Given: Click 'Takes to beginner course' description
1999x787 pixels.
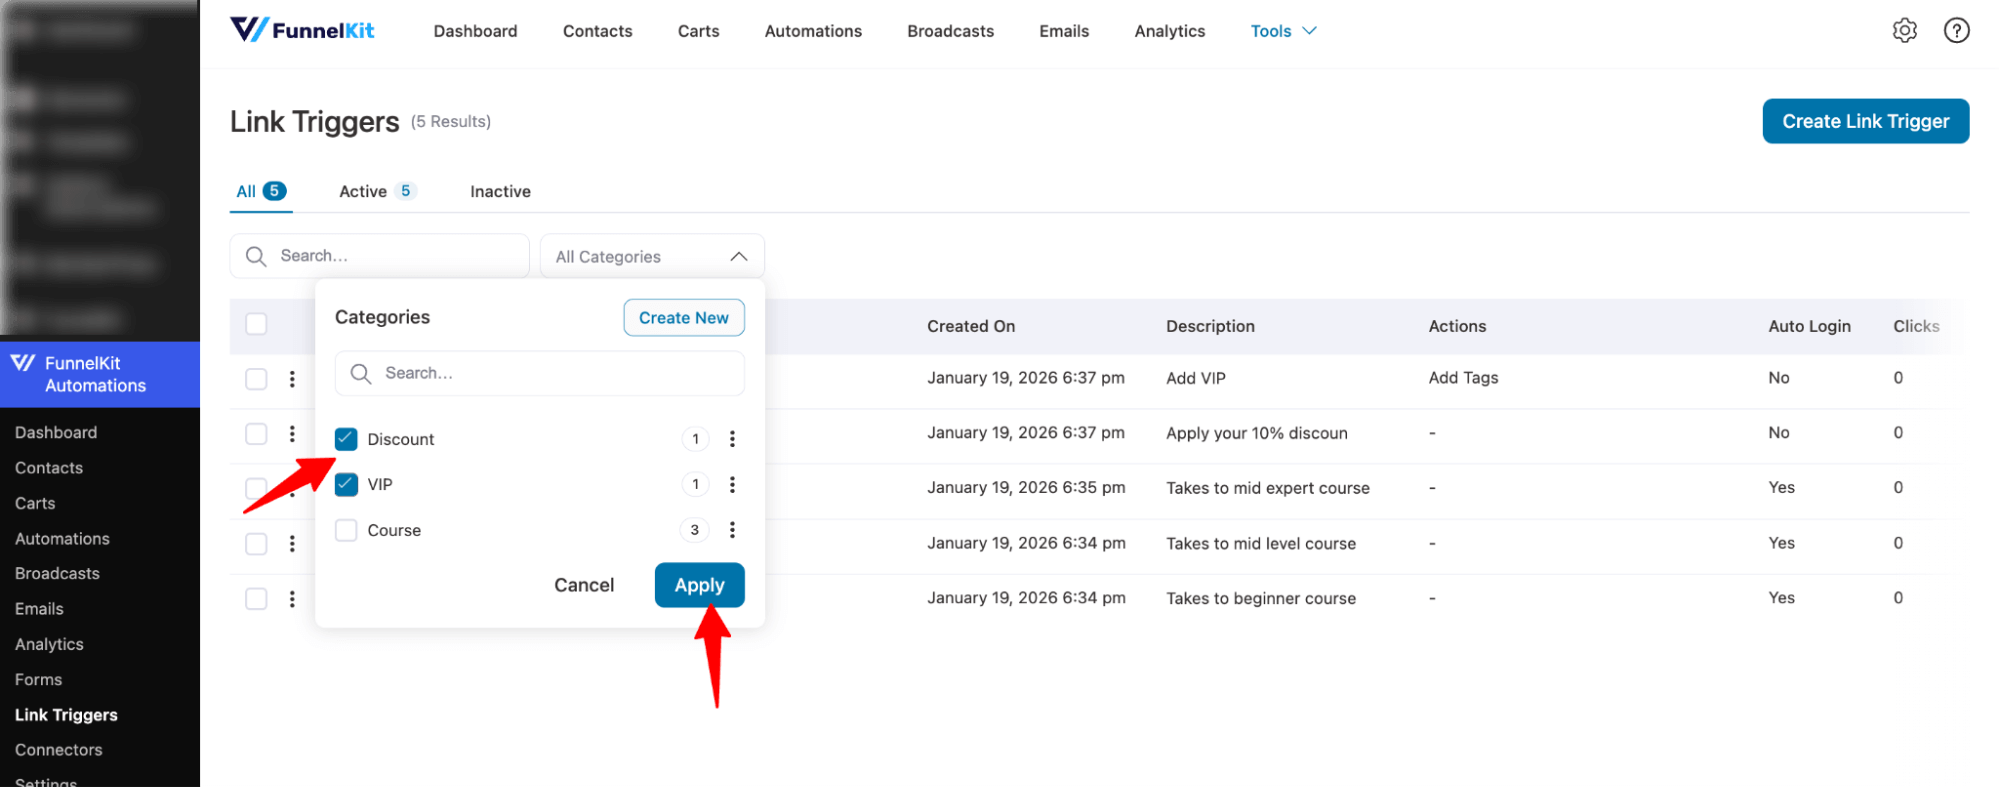Looking at the screenshot, I should 1260,598.
